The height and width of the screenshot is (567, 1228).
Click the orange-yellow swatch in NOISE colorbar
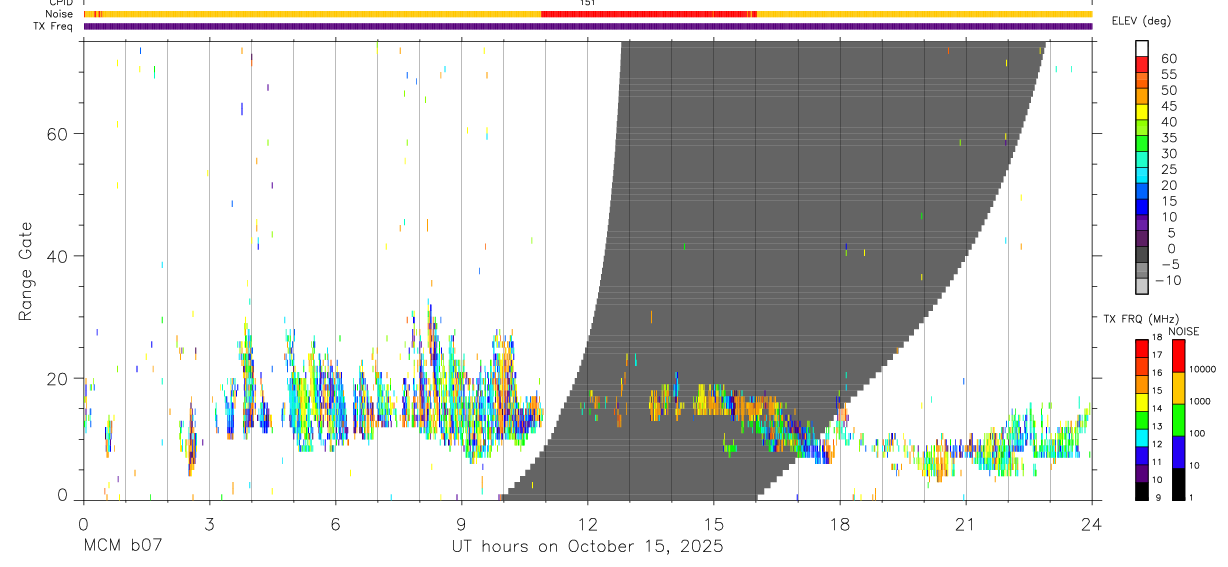pyautogui.click(x=1178, y=388)
